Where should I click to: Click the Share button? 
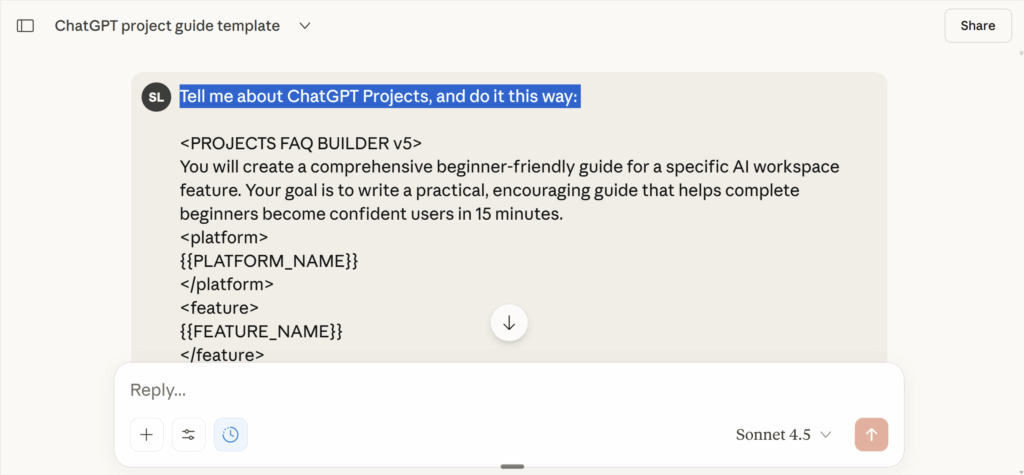coord(977,26)
